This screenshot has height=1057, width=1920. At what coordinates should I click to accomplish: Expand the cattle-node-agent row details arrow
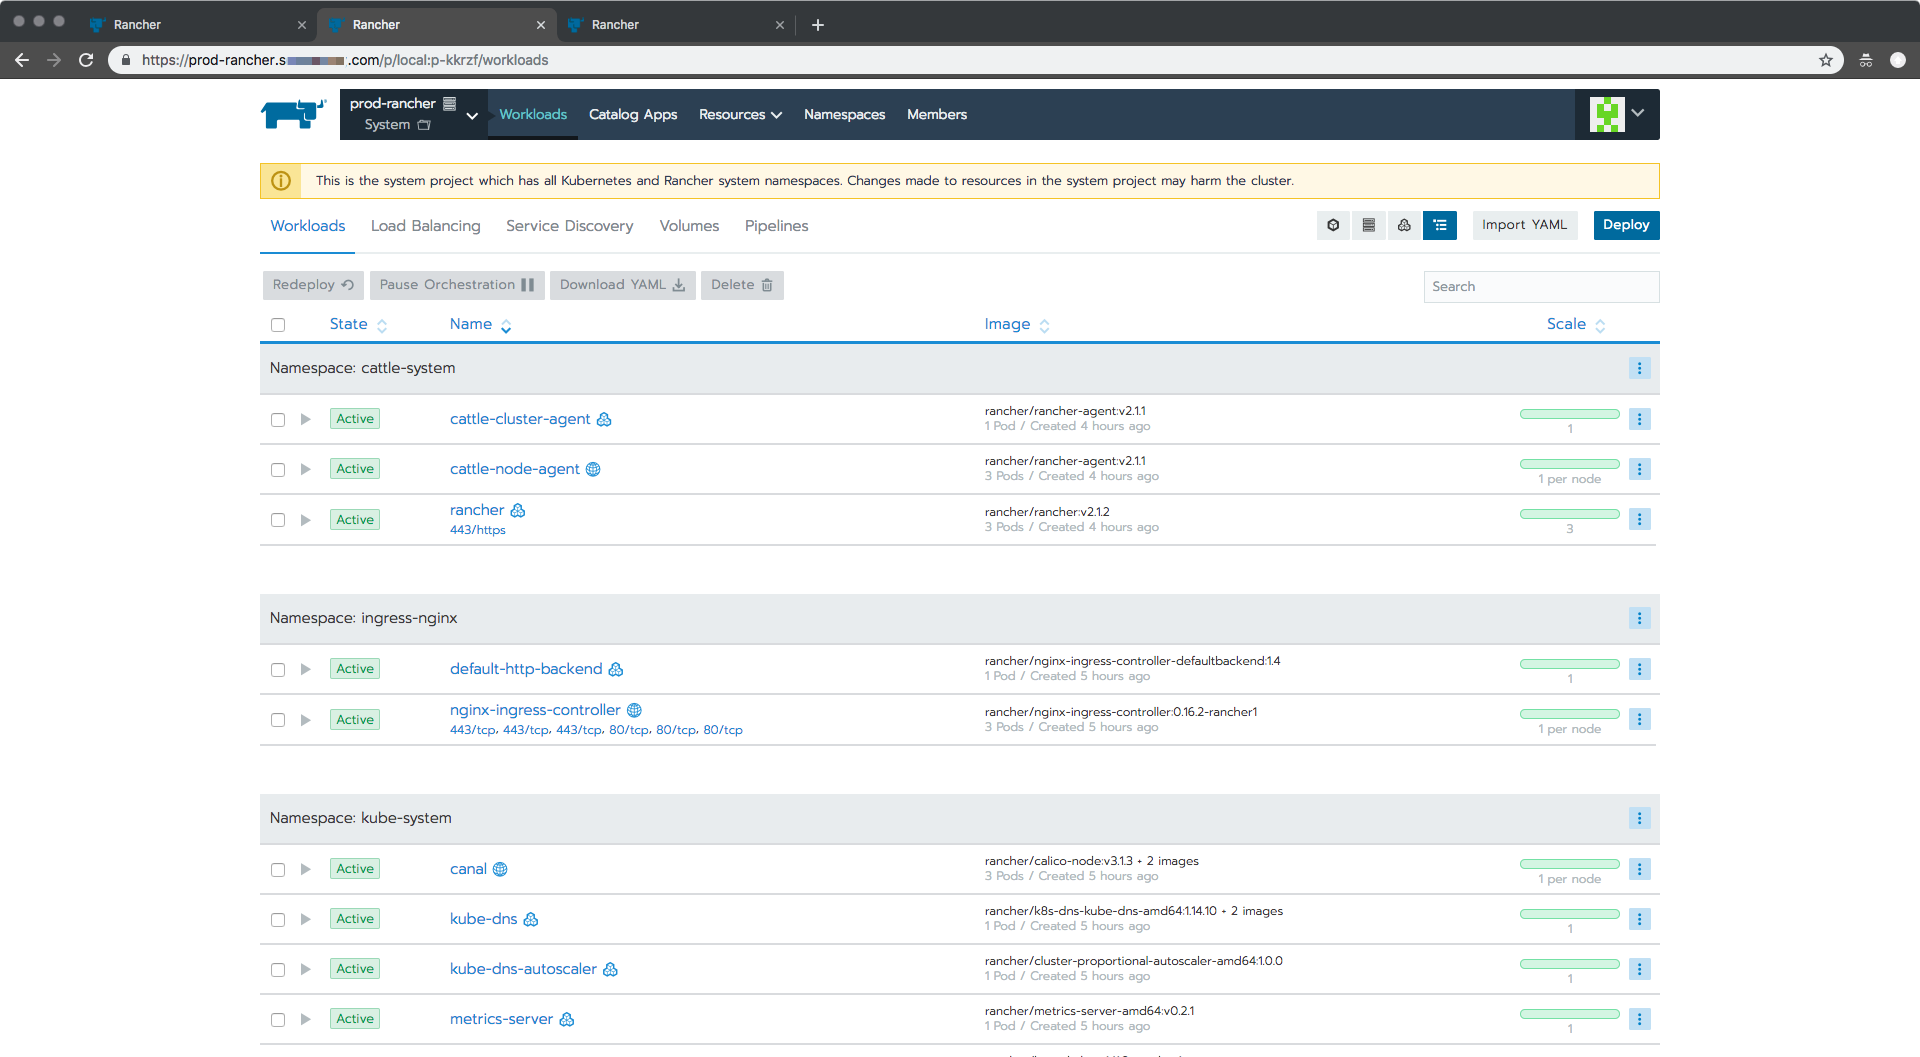305,469
